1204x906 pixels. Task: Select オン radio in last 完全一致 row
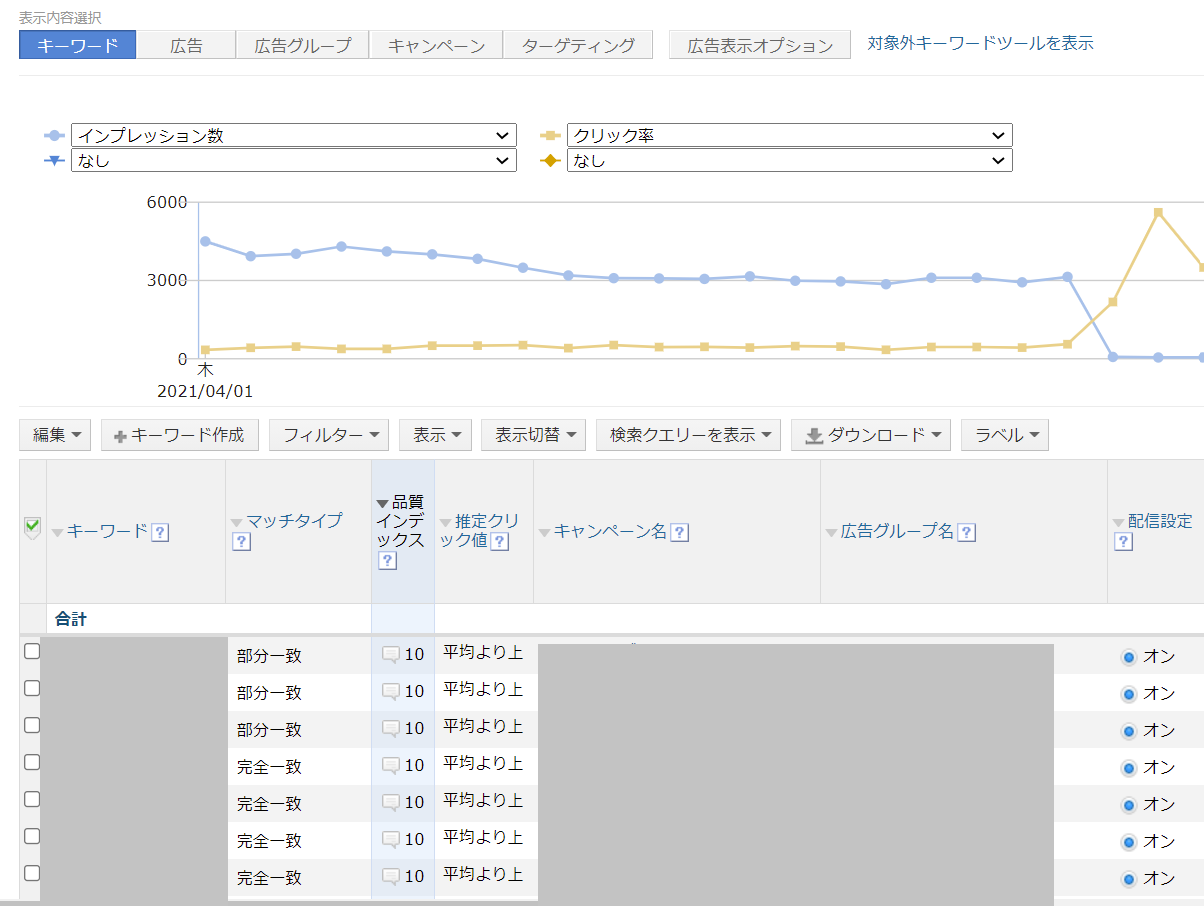(x=1129, y=879)
